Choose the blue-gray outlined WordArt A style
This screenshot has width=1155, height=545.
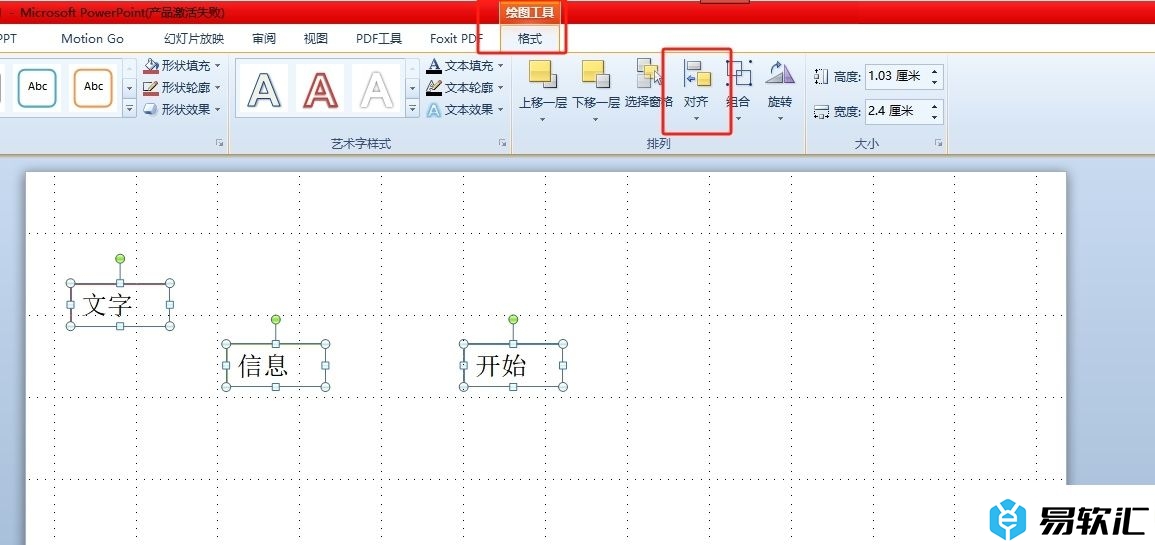pyautogui.click(x=263, y=90)
